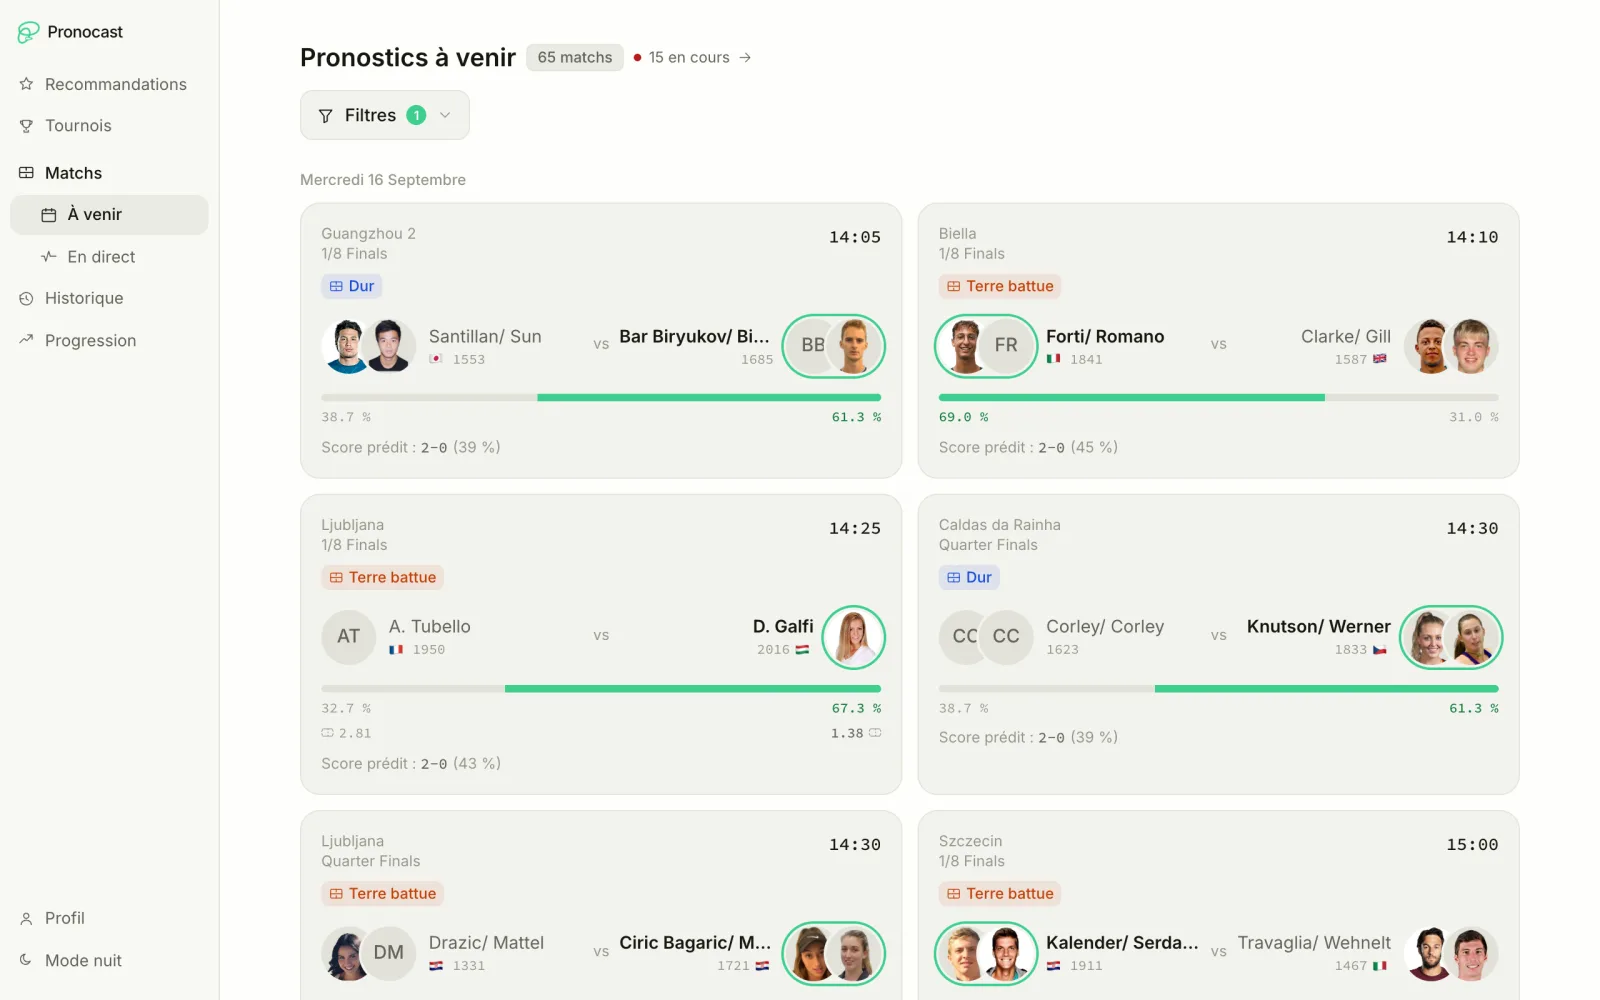Click the Filtres chevron arrow

point(445,115)
